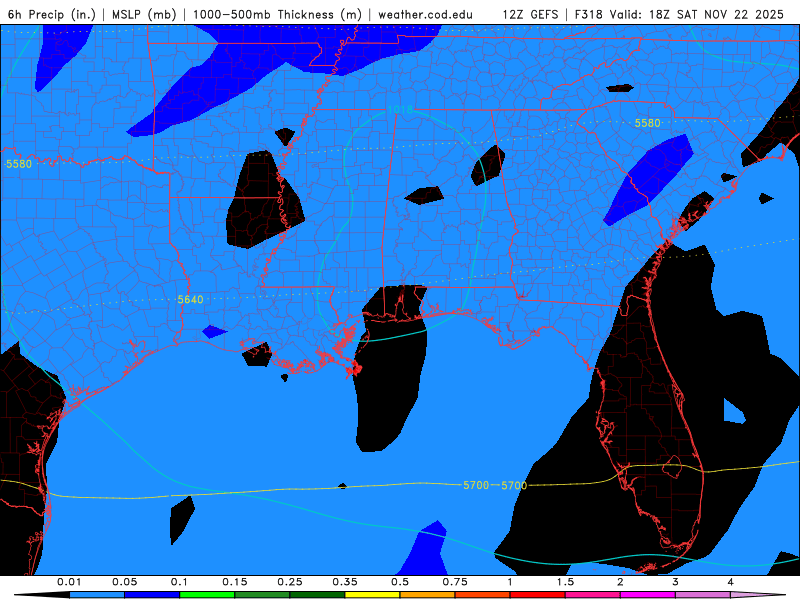Click the 0.35 legend value

point(345,582)
